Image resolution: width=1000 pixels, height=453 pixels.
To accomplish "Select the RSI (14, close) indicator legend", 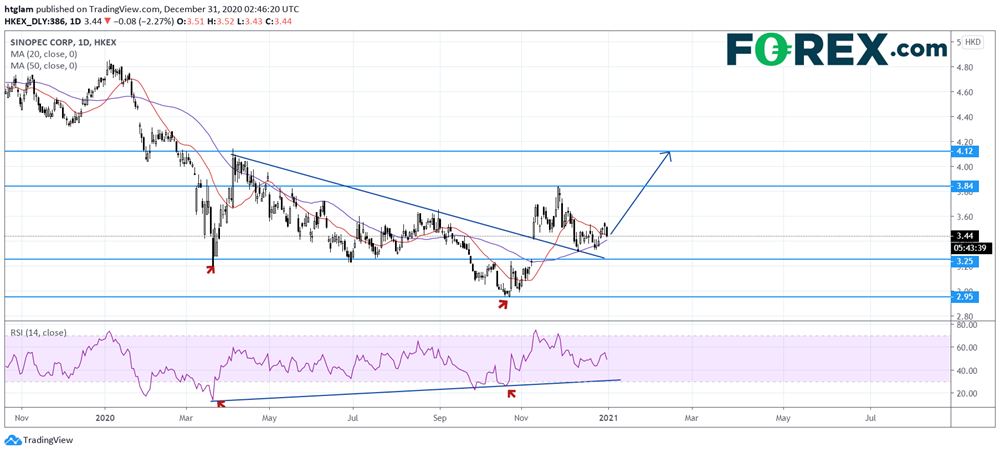I will pos(36,332).
